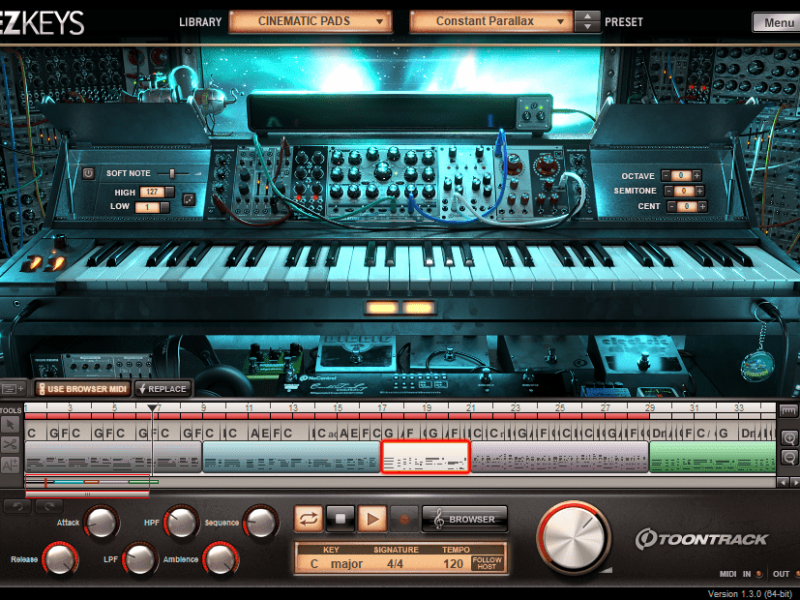
Task: Click the Ambience knob
Action: point(220,559)
